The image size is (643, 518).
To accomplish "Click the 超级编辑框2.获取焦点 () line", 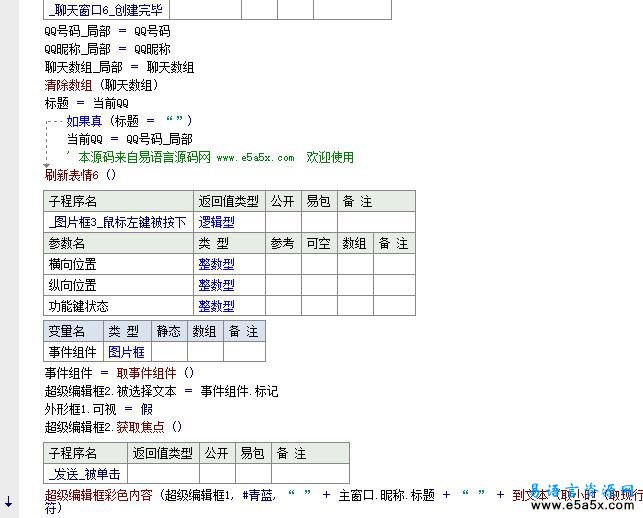I will tap(113, 427).
